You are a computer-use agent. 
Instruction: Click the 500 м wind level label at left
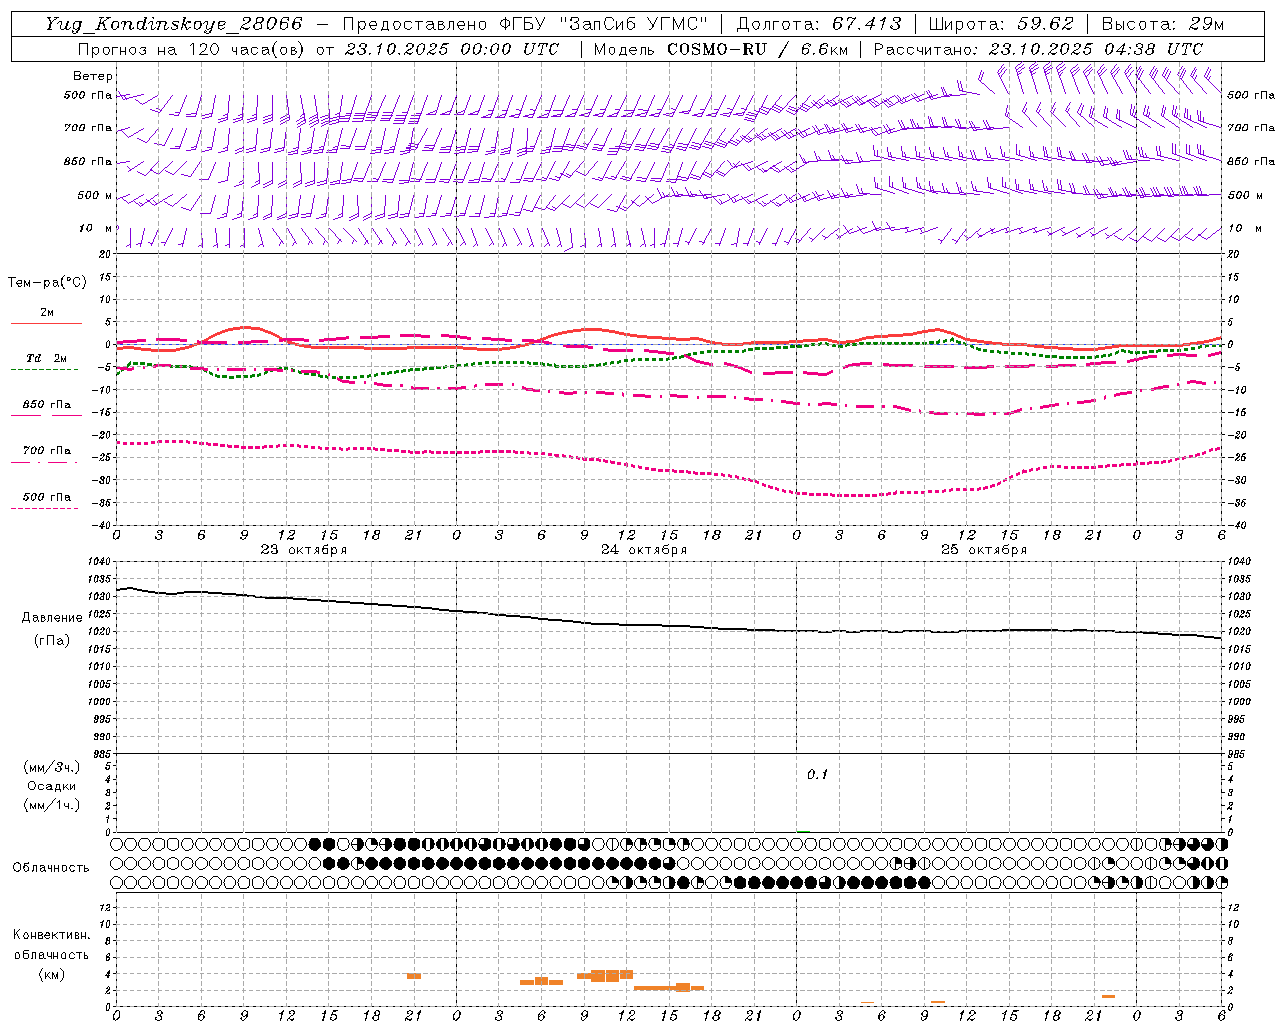(x=96, y=195)
